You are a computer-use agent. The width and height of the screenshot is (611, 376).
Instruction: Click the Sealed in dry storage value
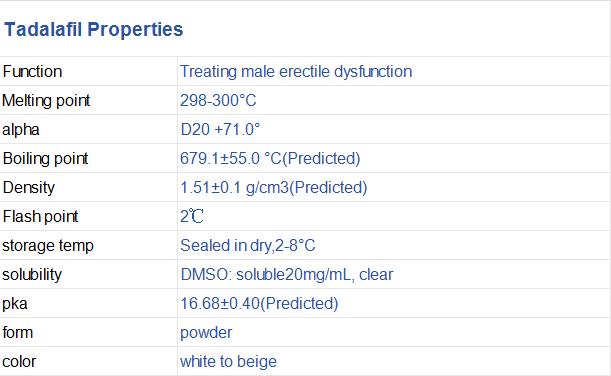[248, 246]
